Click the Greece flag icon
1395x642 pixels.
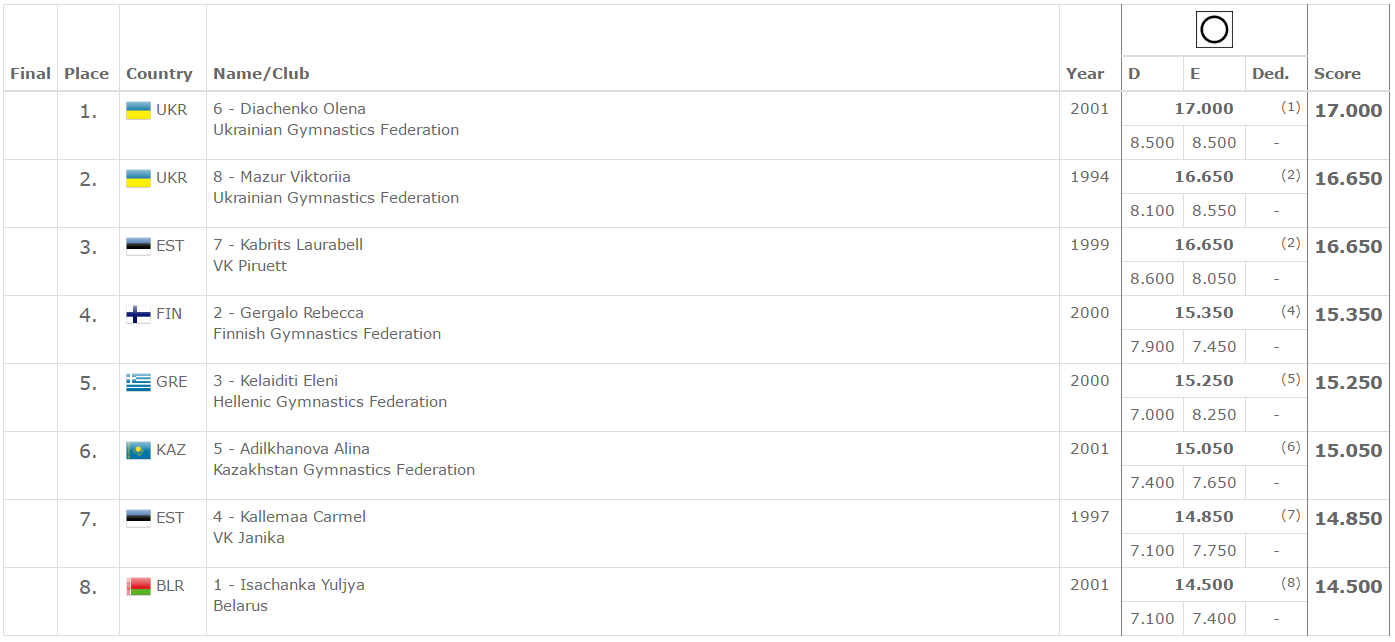pyautogui.click(x=138, y=382)
